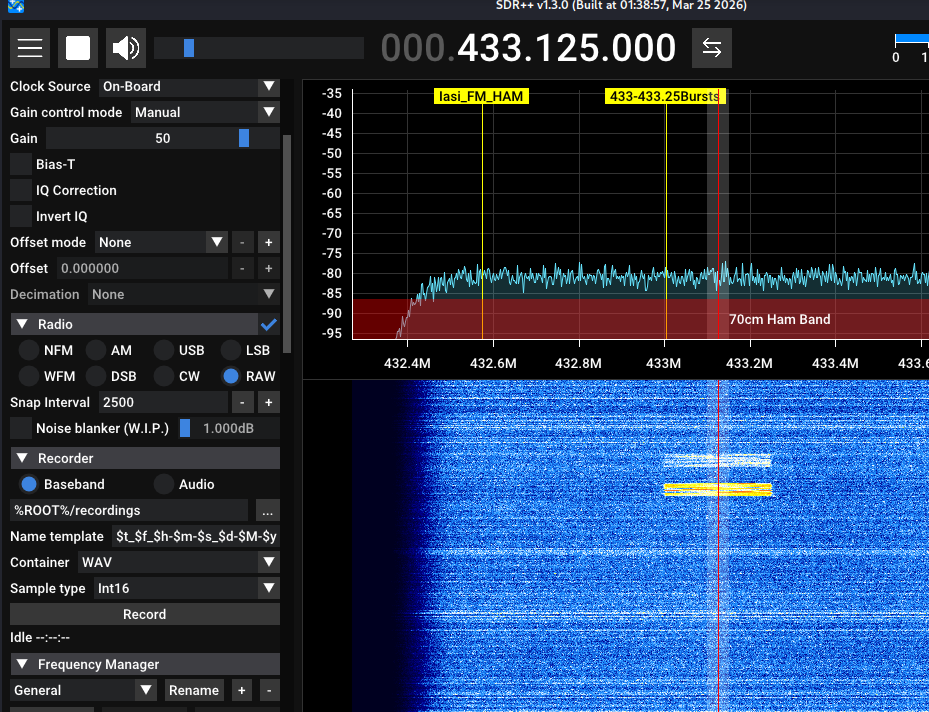Toggle Invert IQ checkbox

point(21,217)
